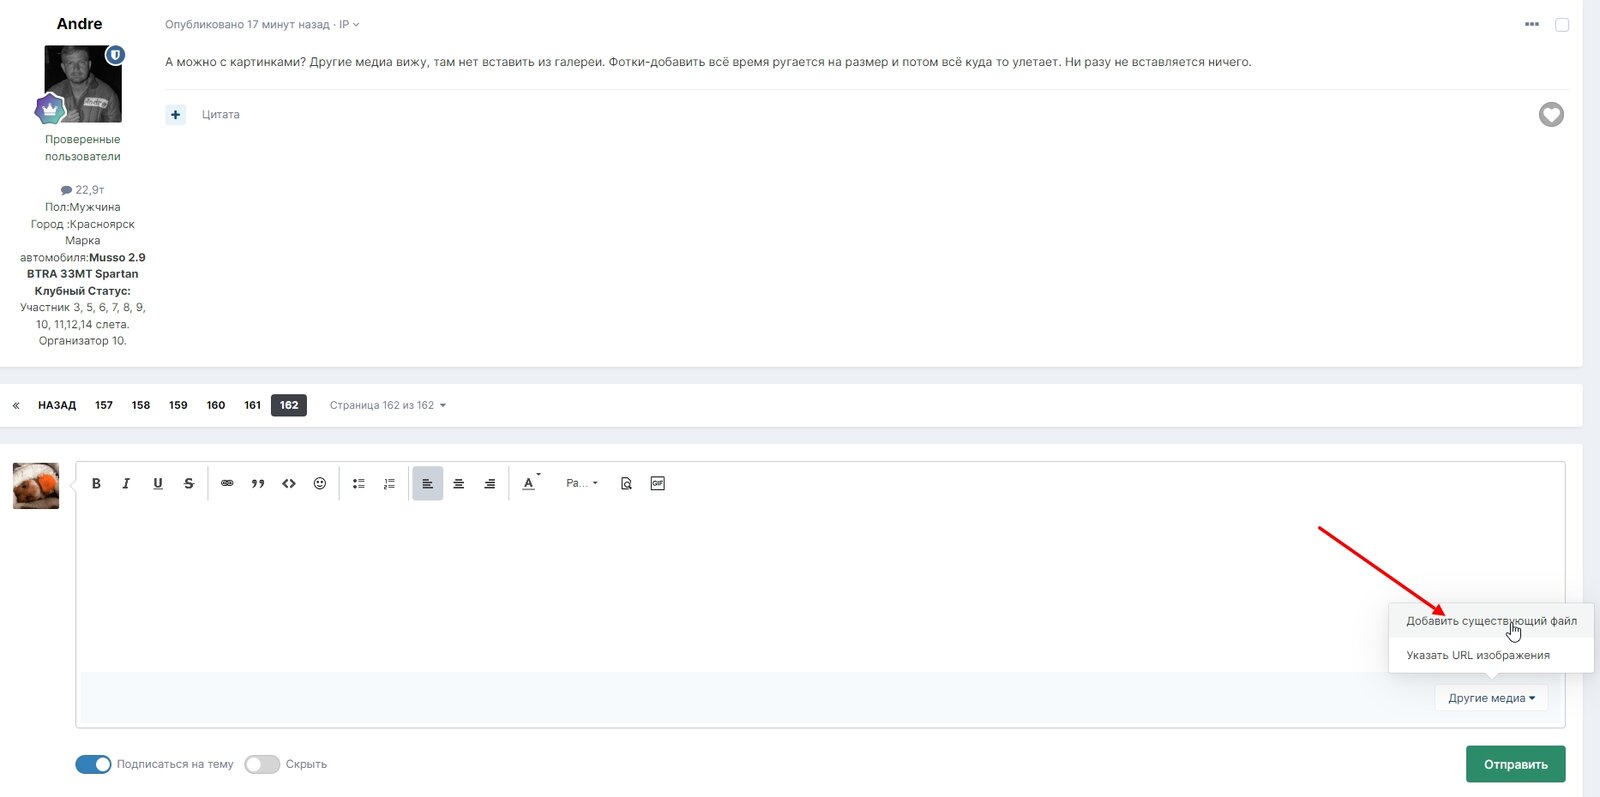
Task: Open the text color picker
Action: pyautogui.click(x=530, y=483)
